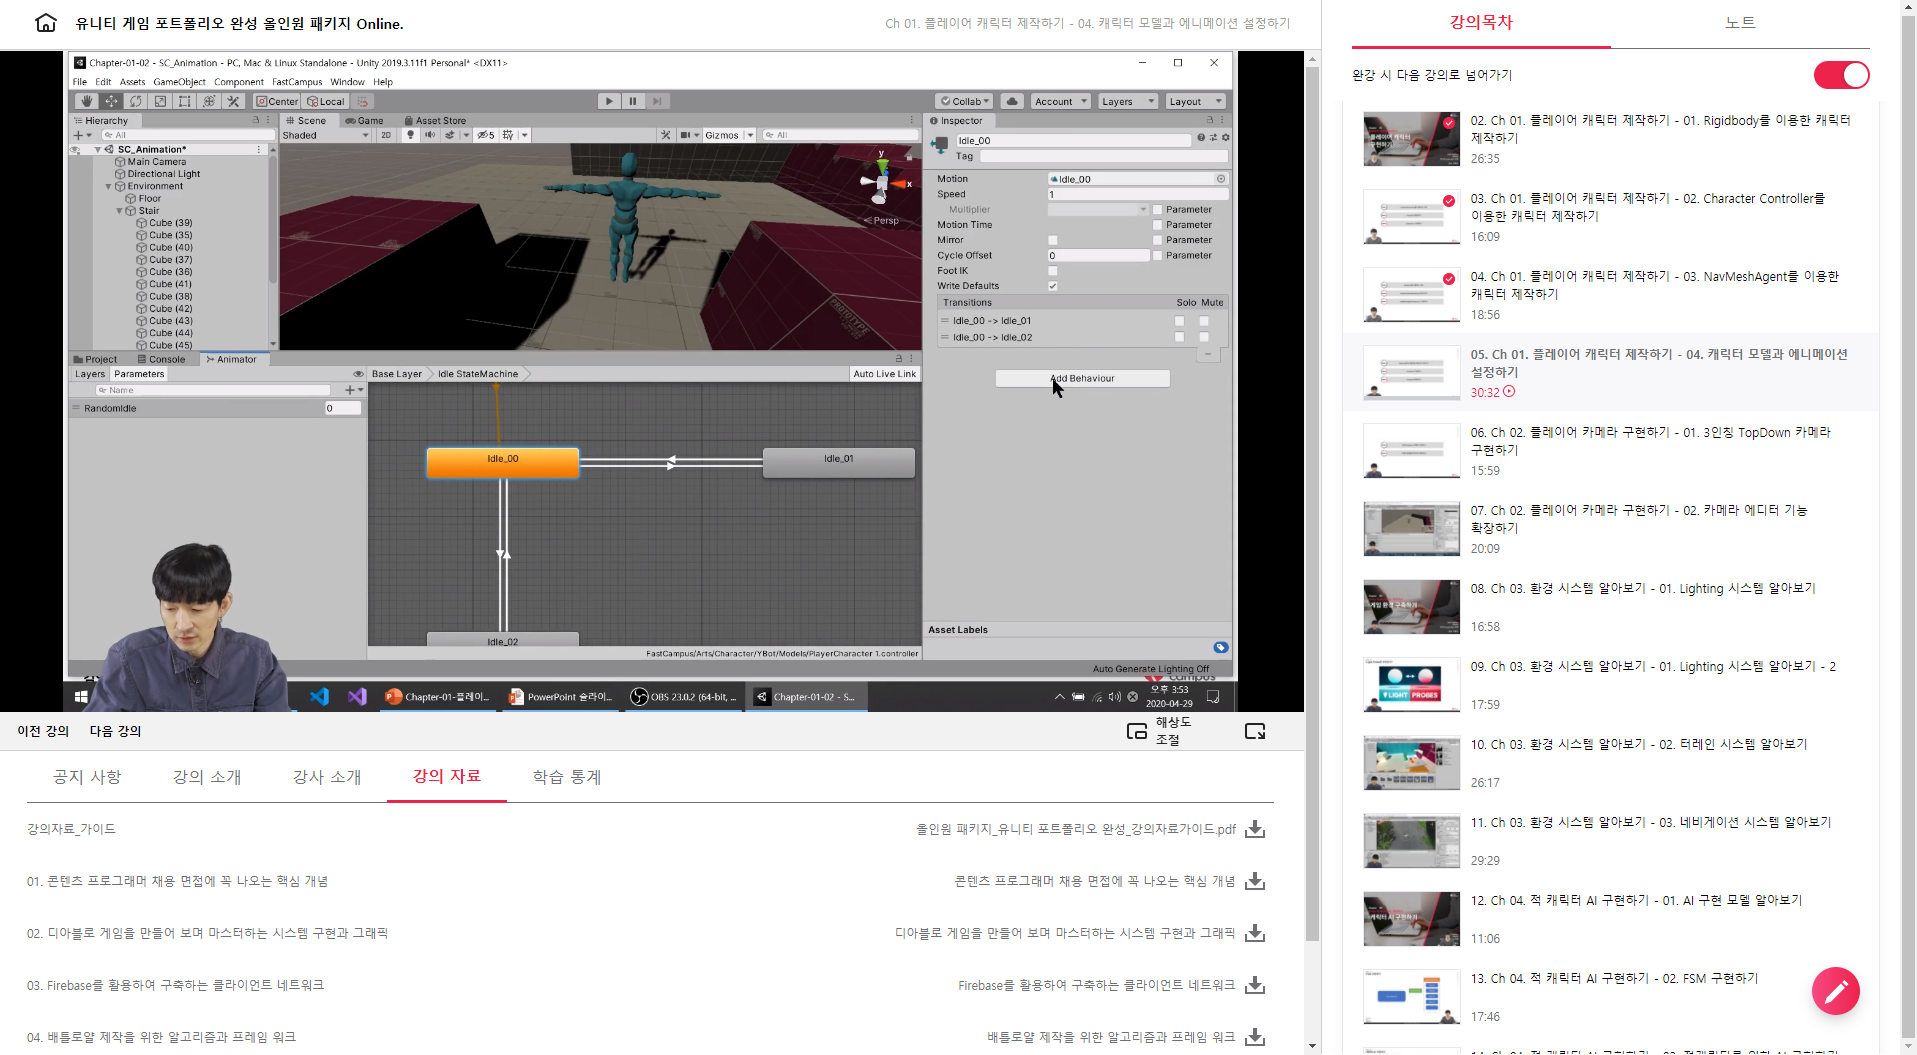The height and width of the screenshot is (1055, 1917).
Task: Toggle scene lighting lightbulb icon
Action: (410, 135)
